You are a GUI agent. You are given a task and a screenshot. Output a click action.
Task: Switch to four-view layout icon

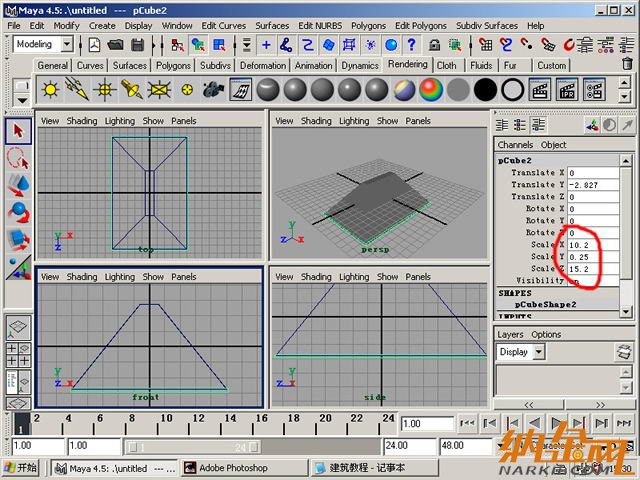[18, 353]
